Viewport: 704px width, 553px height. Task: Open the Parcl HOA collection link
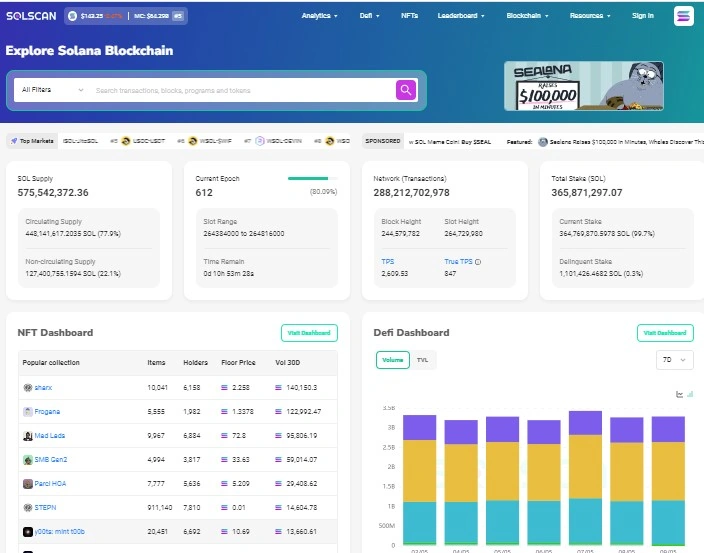50,483
